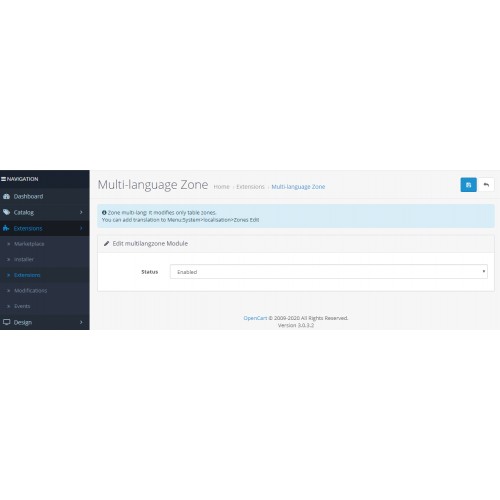
Task: Click the Catalog tags icon
Action: coord(6,212)
